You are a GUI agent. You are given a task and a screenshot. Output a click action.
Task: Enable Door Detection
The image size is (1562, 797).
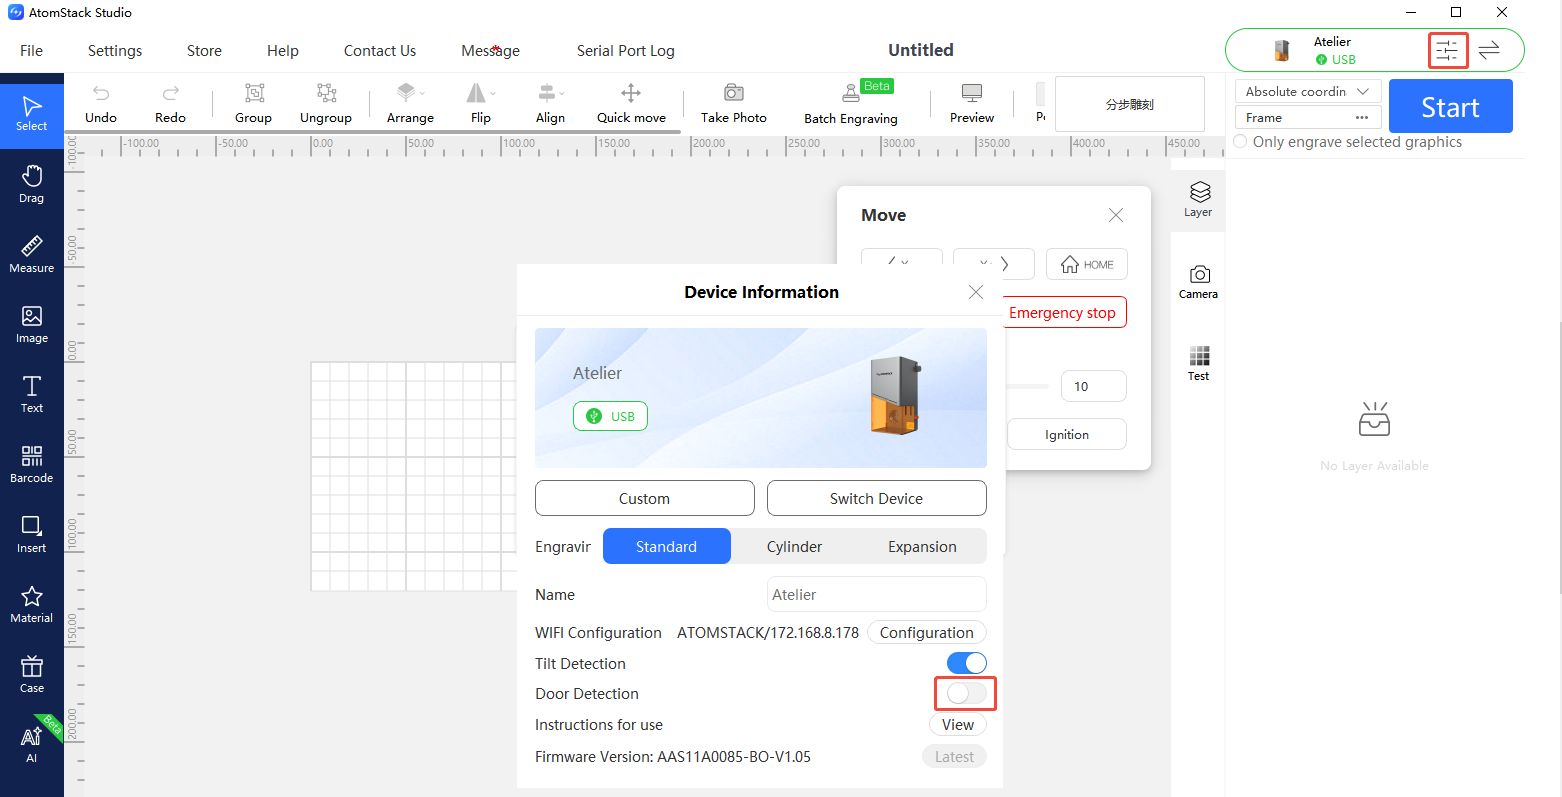pos(966,693)
